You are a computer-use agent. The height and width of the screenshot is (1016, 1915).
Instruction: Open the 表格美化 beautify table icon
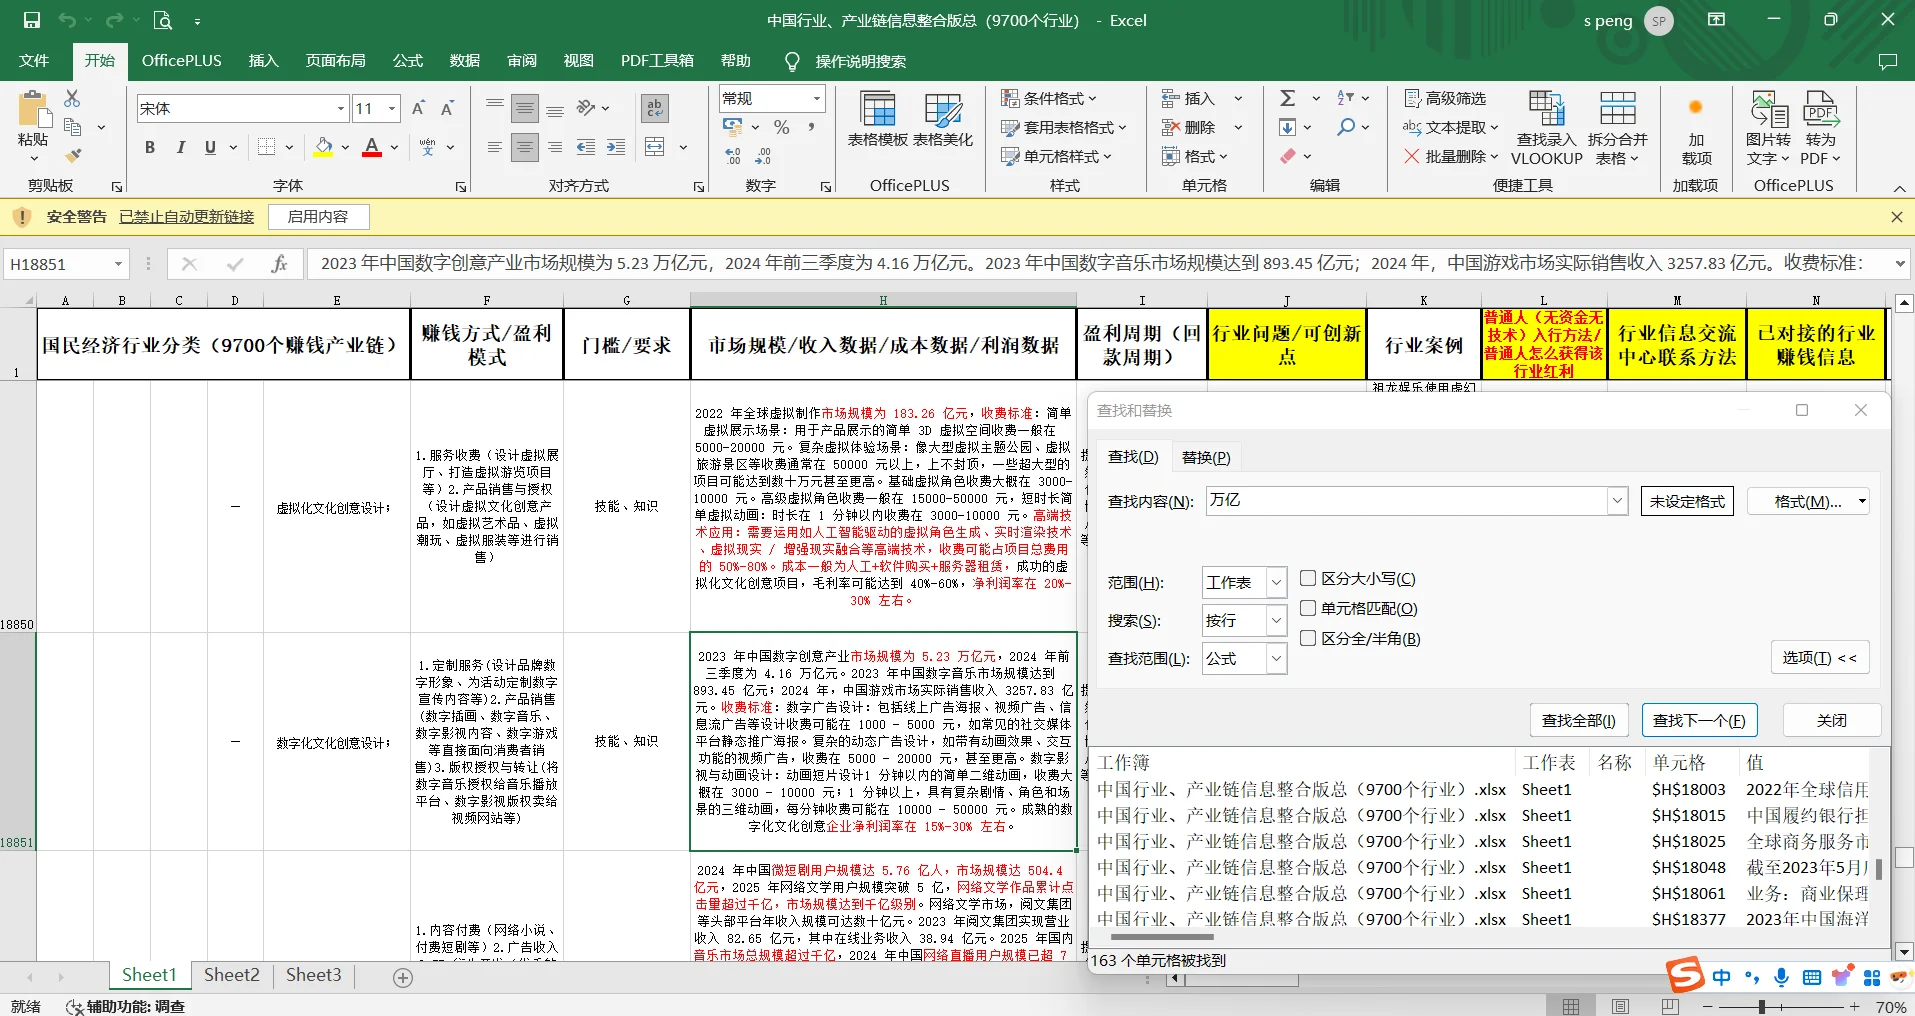point(942,119)
